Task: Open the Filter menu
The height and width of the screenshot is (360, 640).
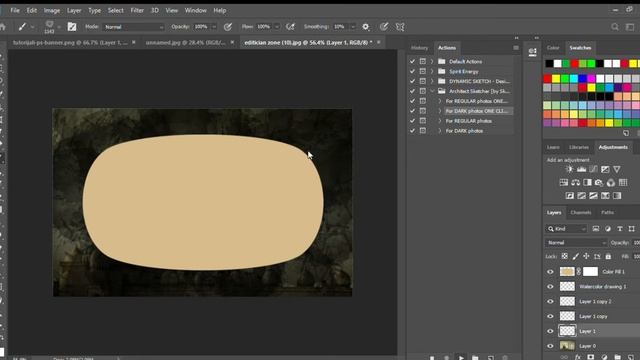Action: tap(137, 11)
